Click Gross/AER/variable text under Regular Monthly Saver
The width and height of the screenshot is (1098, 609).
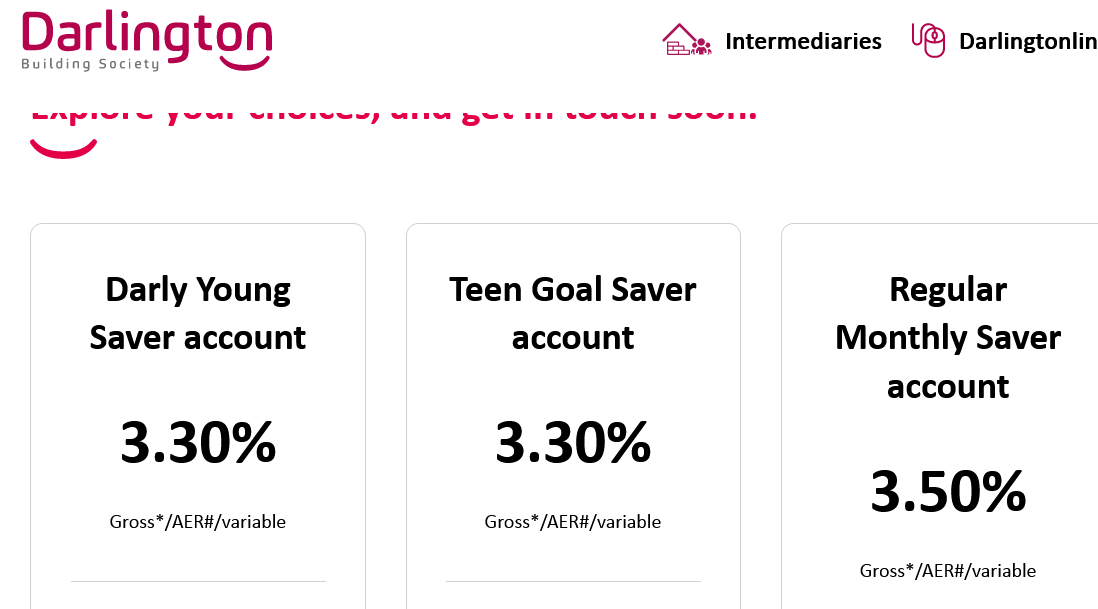coord(948,570)
